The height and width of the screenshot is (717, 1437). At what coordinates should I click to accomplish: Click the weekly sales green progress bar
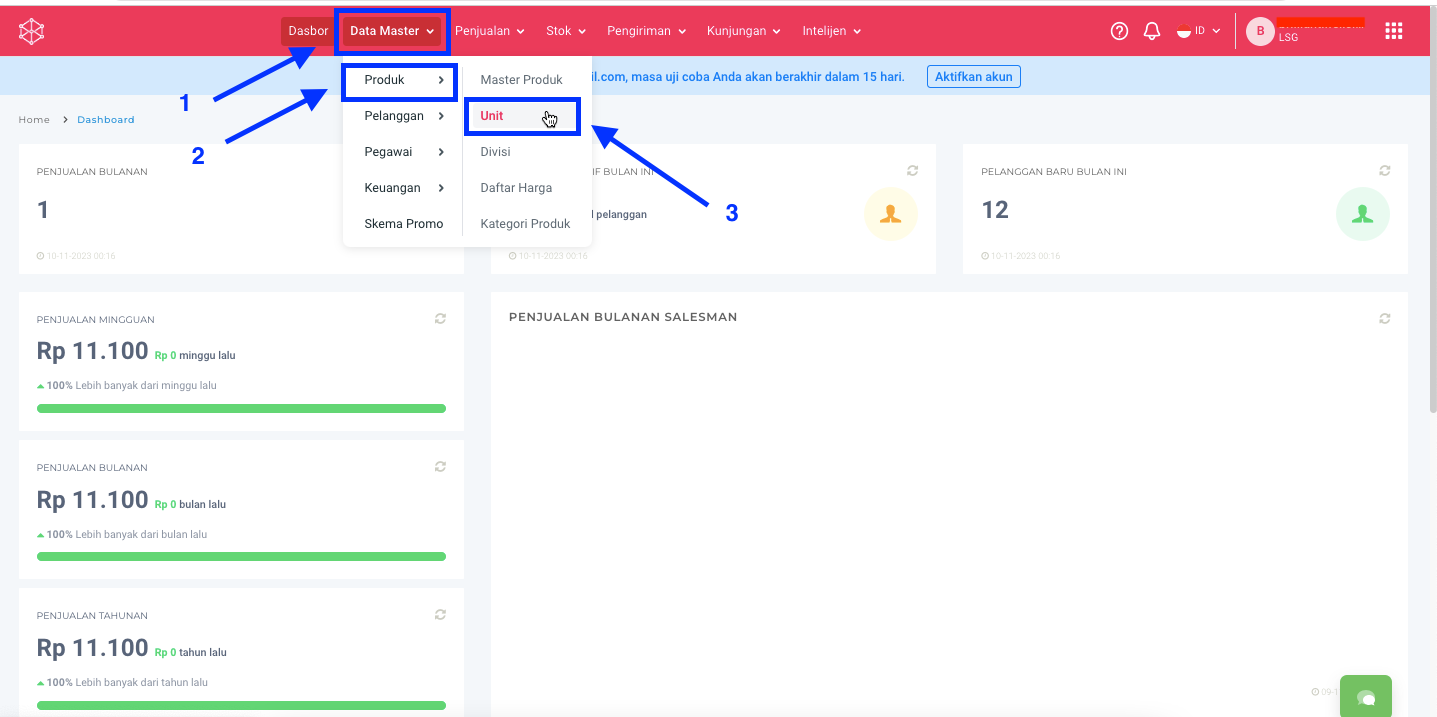(x=241, y=408)
